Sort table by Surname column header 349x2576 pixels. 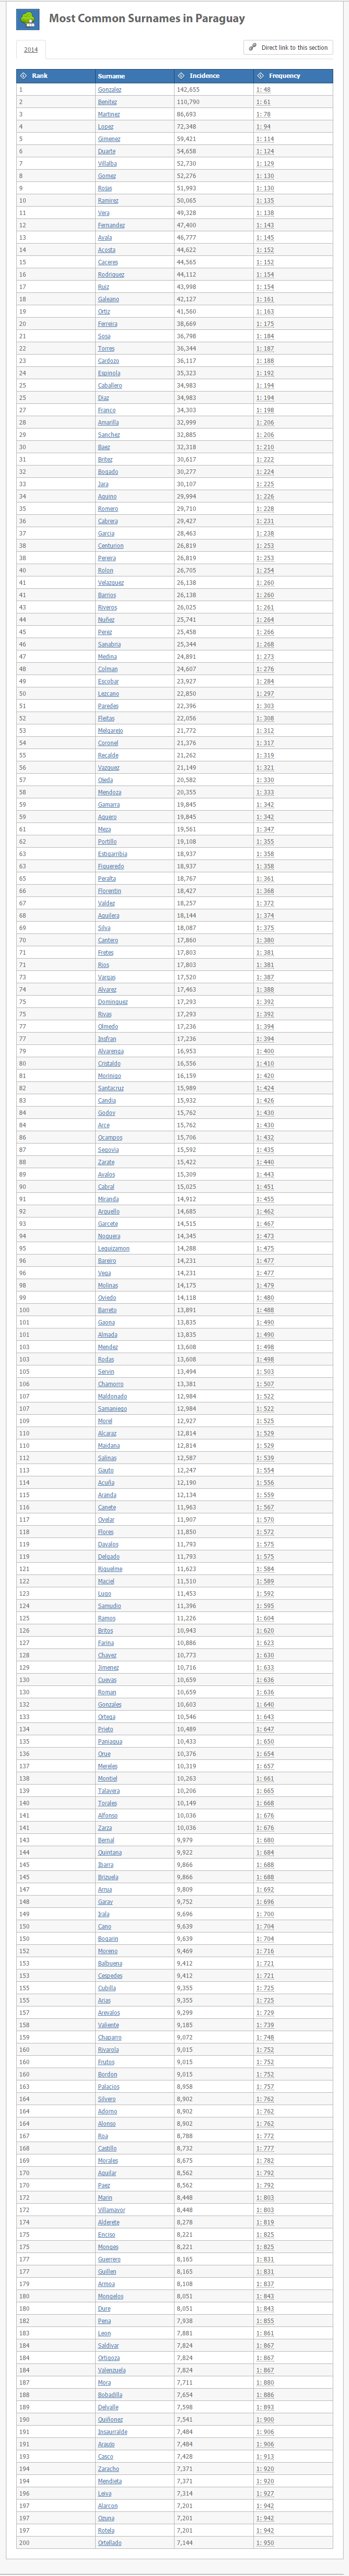point(111,76)
